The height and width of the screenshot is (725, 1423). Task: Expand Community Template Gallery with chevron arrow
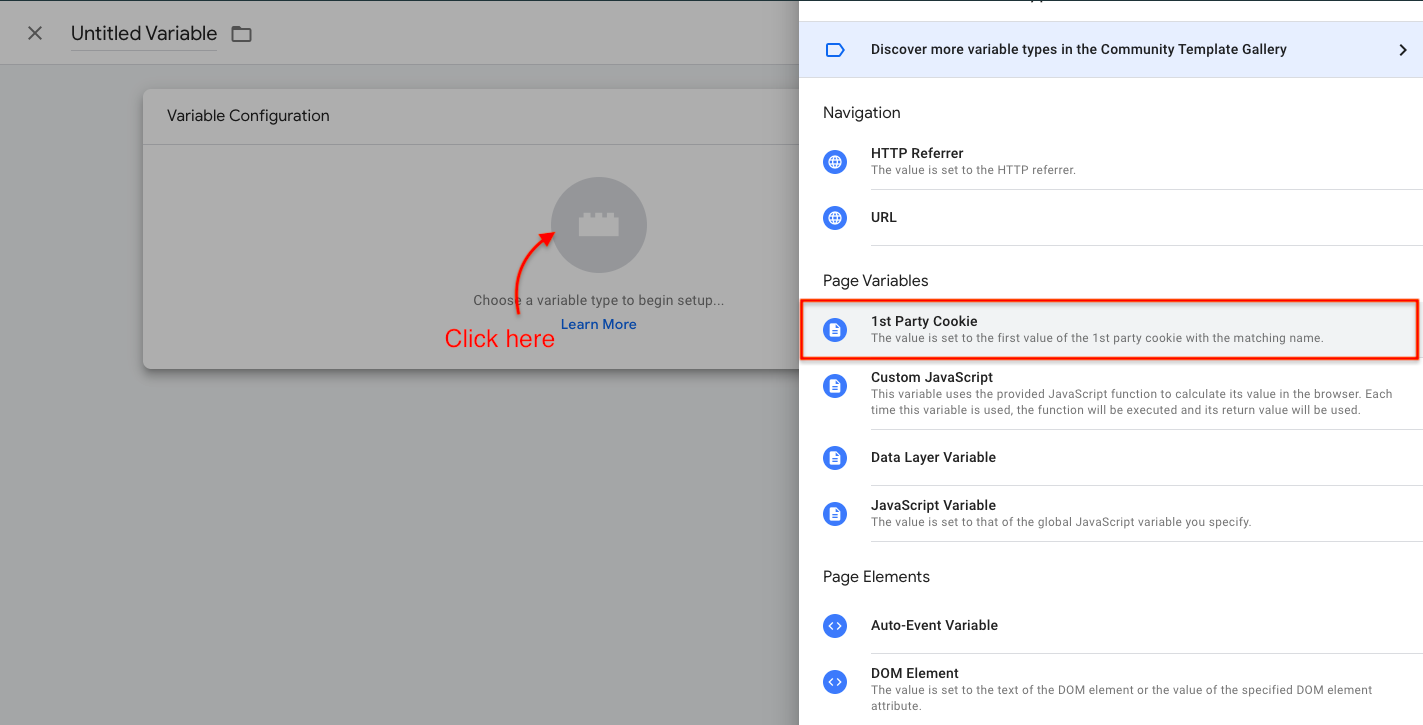[x=1402, y=50]
